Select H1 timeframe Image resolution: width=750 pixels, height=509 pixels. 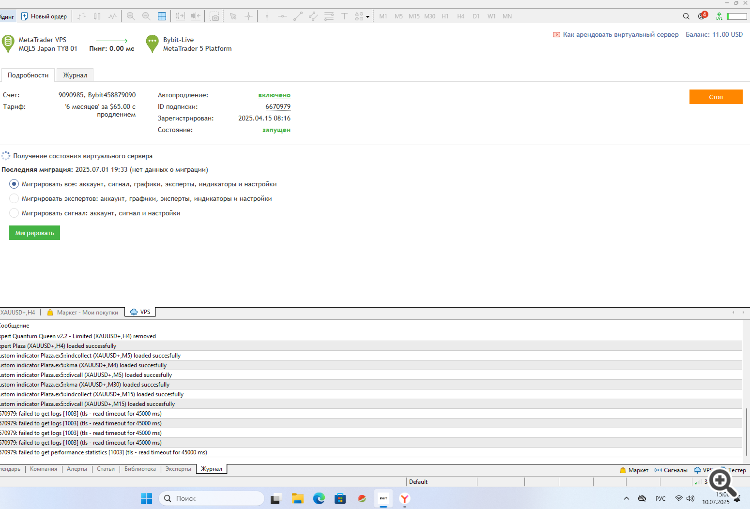pos(445,16)
